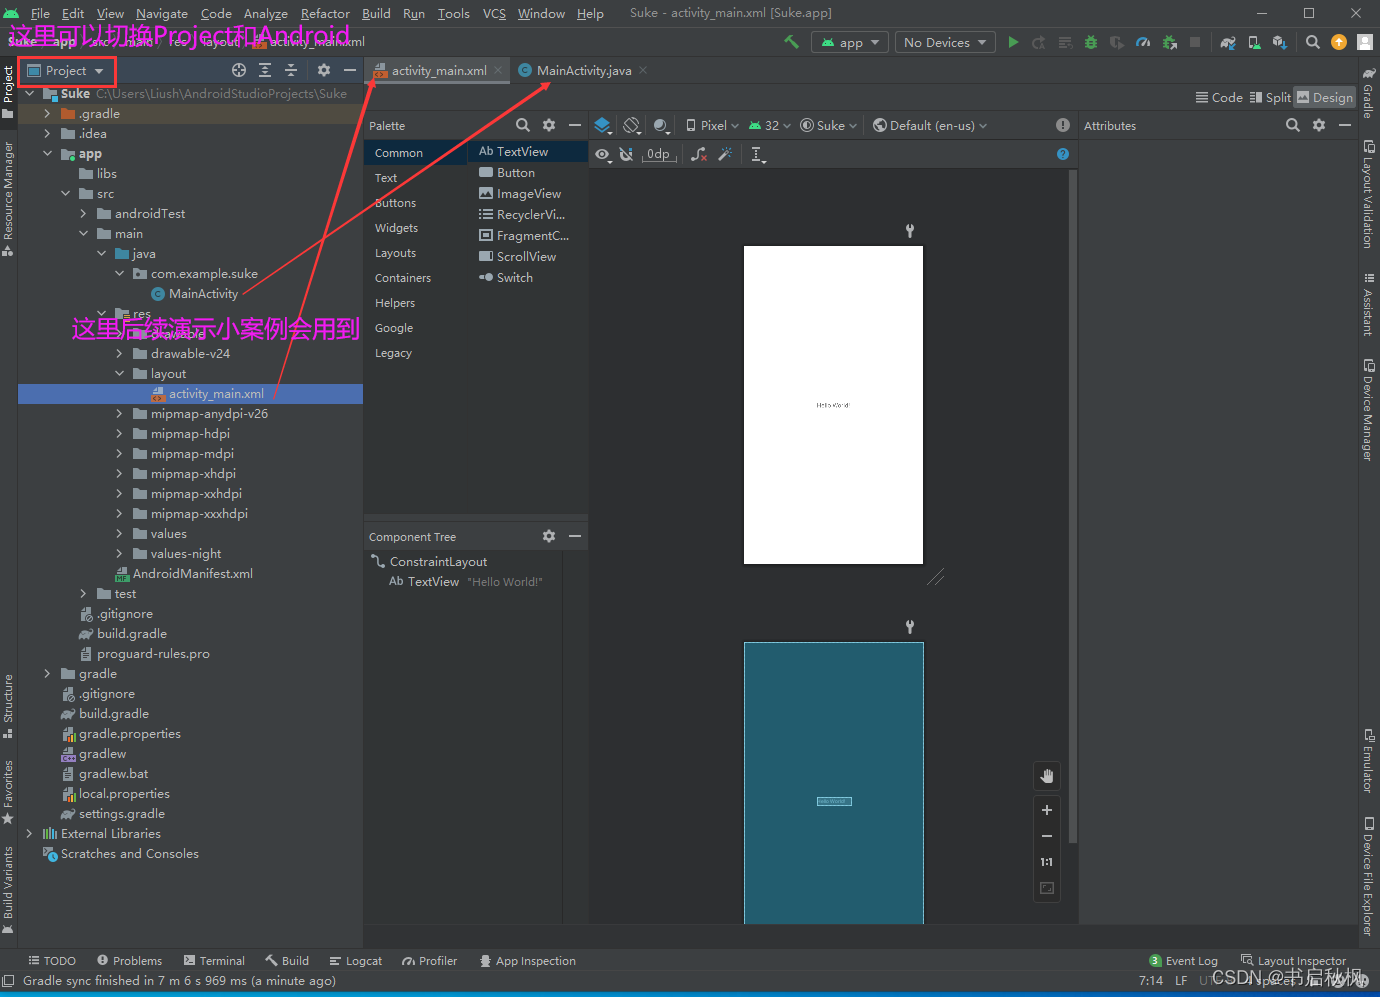1380x997 pixels.
Task: Select opened file target icon in Project panel
Action: 239,70
